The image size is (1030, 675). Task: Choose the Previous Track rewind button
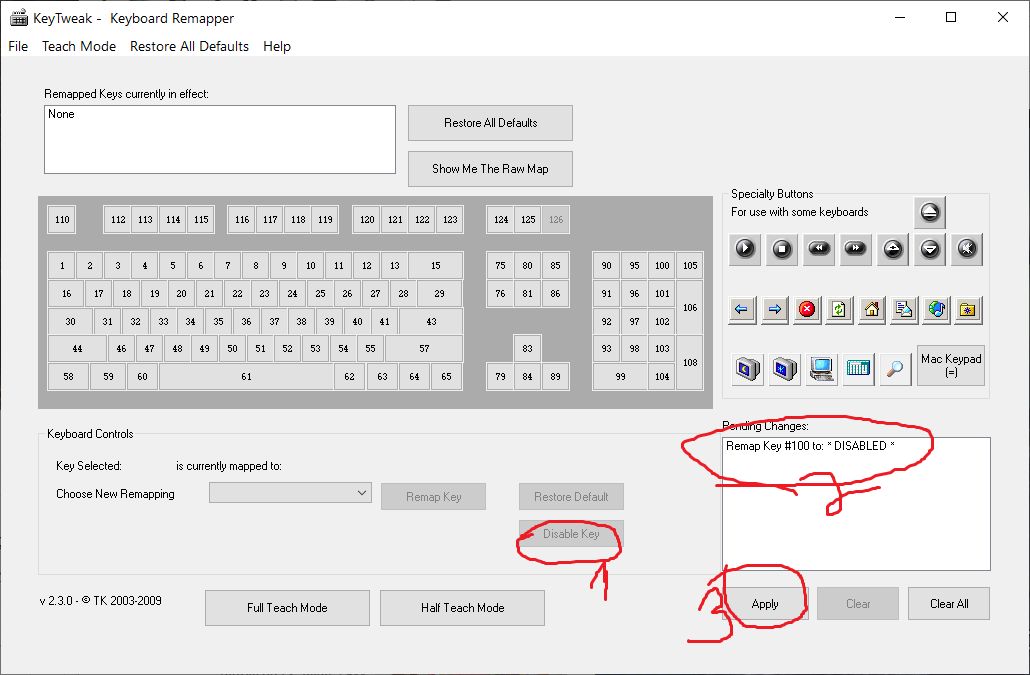[x=818, y=249]
